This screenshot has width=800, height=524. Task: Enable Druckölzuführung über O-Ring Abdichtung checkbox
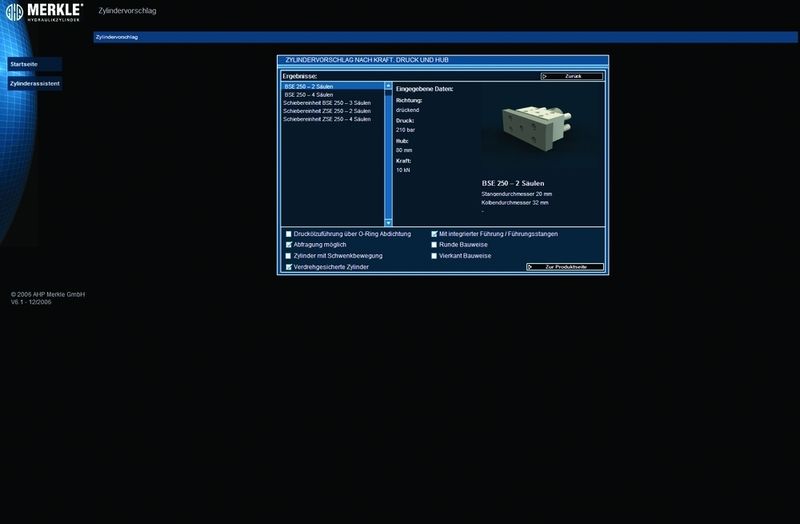(289, 234)
